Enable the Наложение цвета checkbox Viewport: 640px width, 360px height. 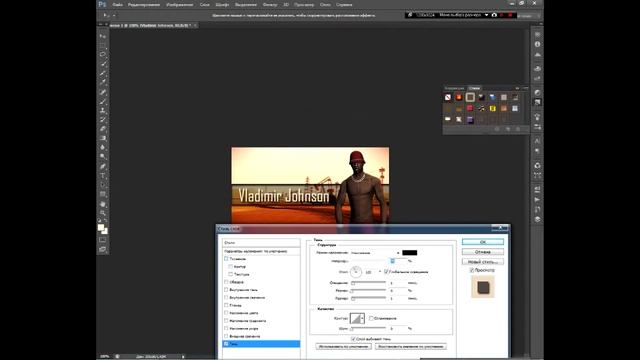pyautogui.click(x=226, y=313)
